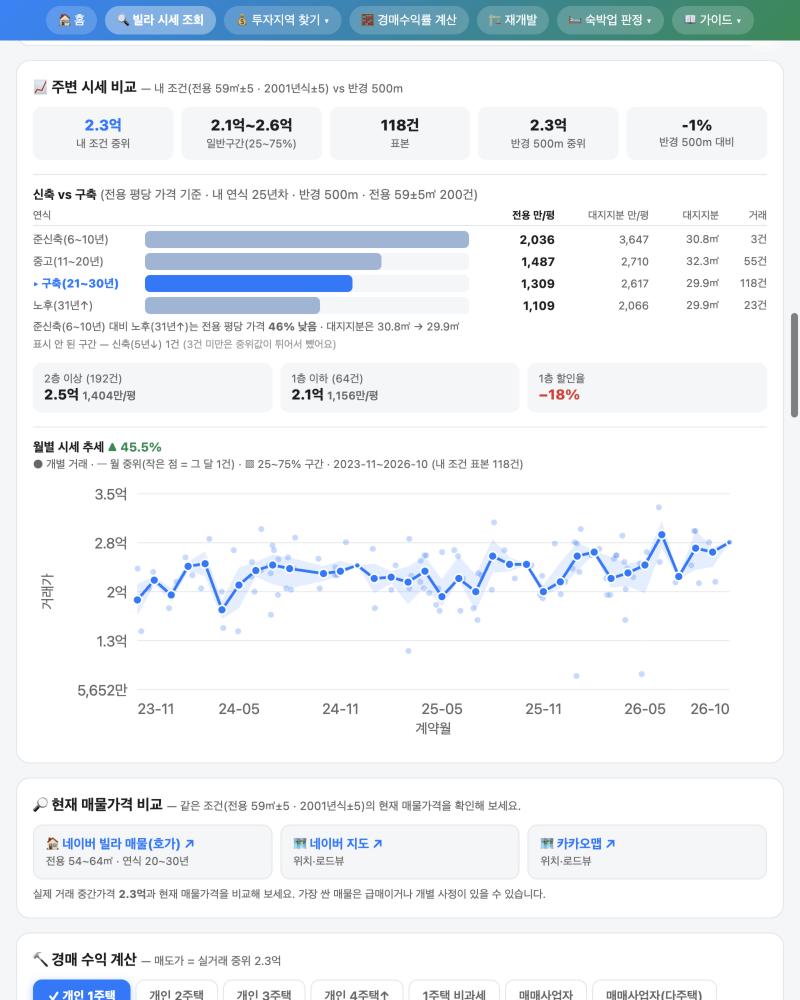Click the map icon in 네이버 지도 card
The width and height of the screenshot is (800, 1000).
coord(300,843)
